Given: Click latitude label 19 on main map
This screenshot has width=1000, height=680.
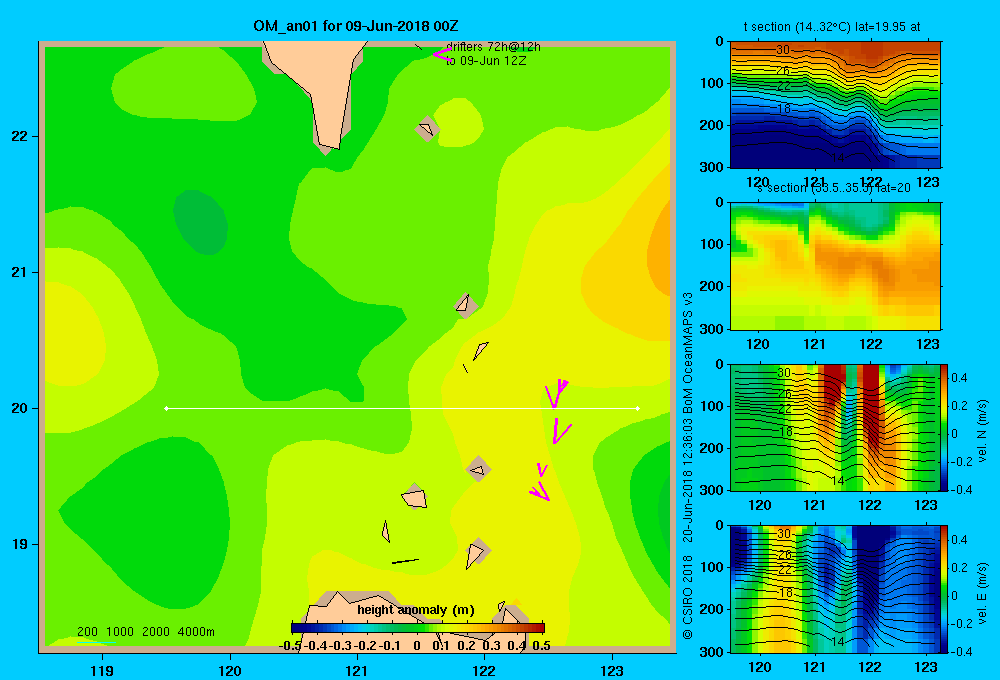Looking at the screenshot, I should (x=19, y=544).
